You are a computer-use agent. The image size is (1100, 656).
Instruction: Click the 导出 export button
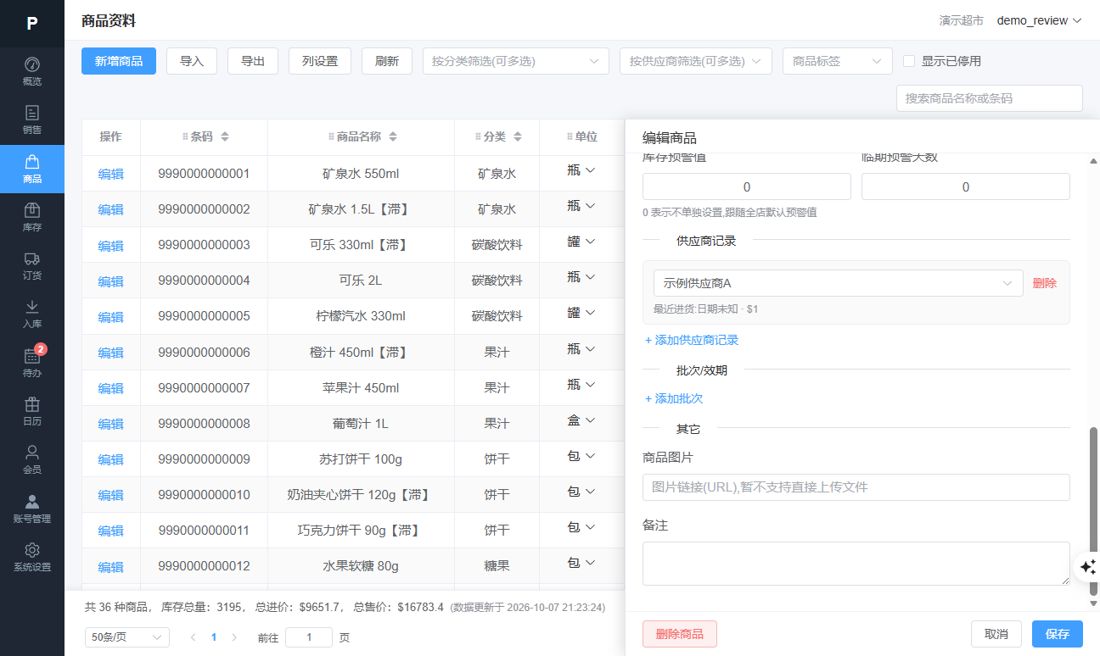pyautogui.click(x=253, y=61)
